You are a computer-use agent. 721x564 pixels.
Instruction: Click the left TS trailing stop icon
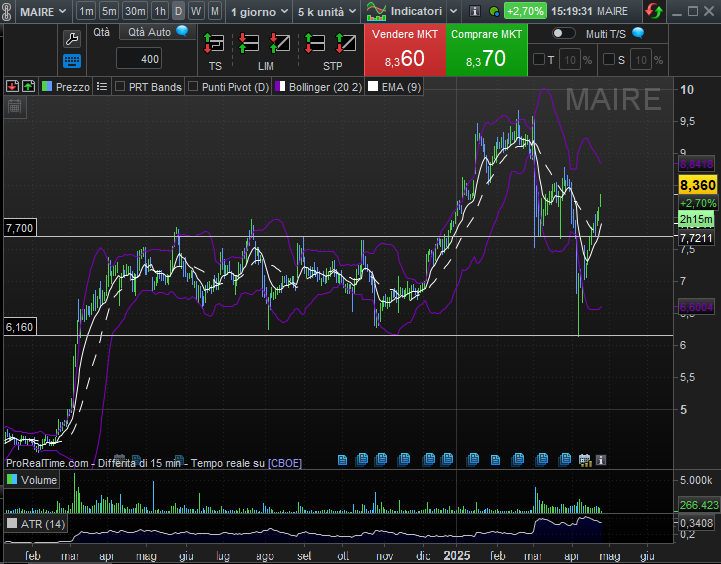(x=214, y=44)
